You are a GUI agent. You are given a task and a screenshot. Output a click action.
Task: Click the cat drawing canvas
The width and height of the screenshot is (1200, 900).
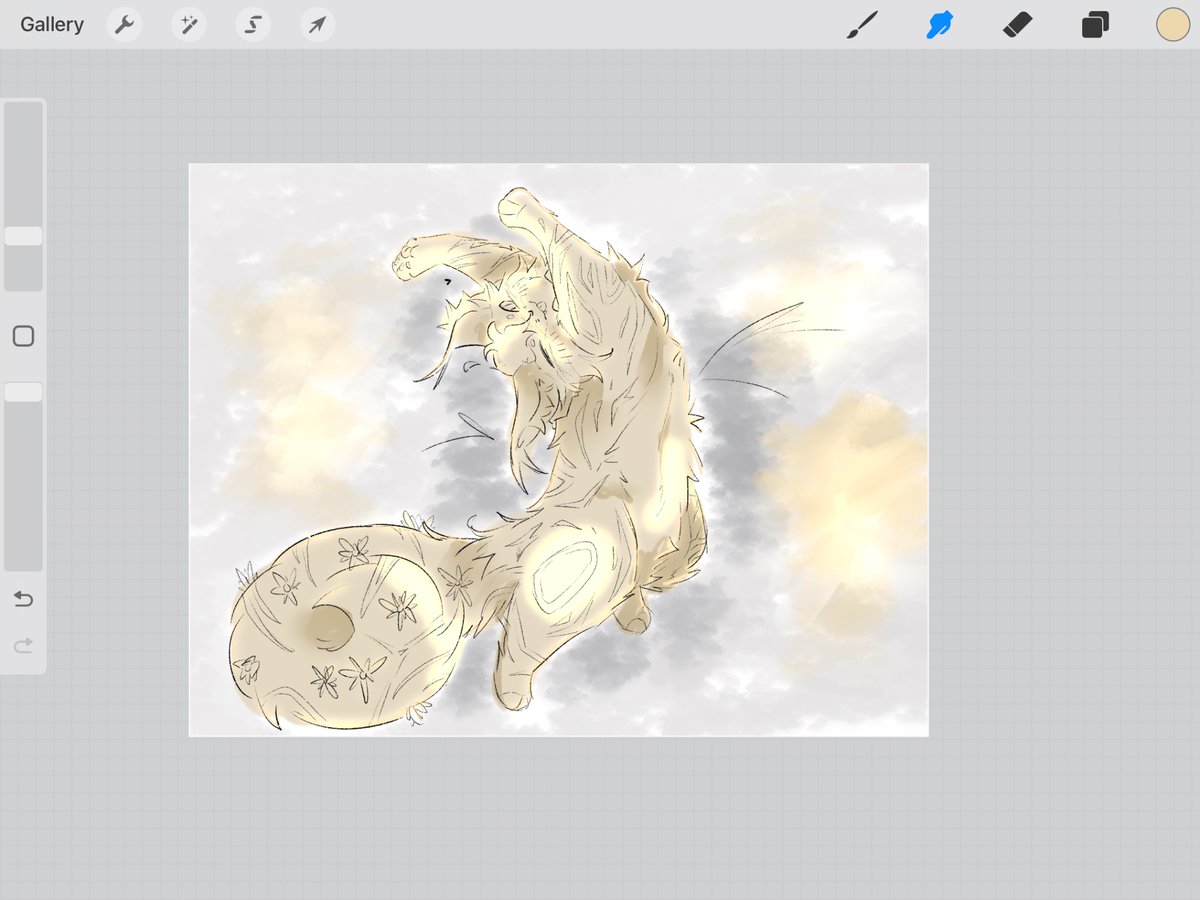[x=558, y=450]
